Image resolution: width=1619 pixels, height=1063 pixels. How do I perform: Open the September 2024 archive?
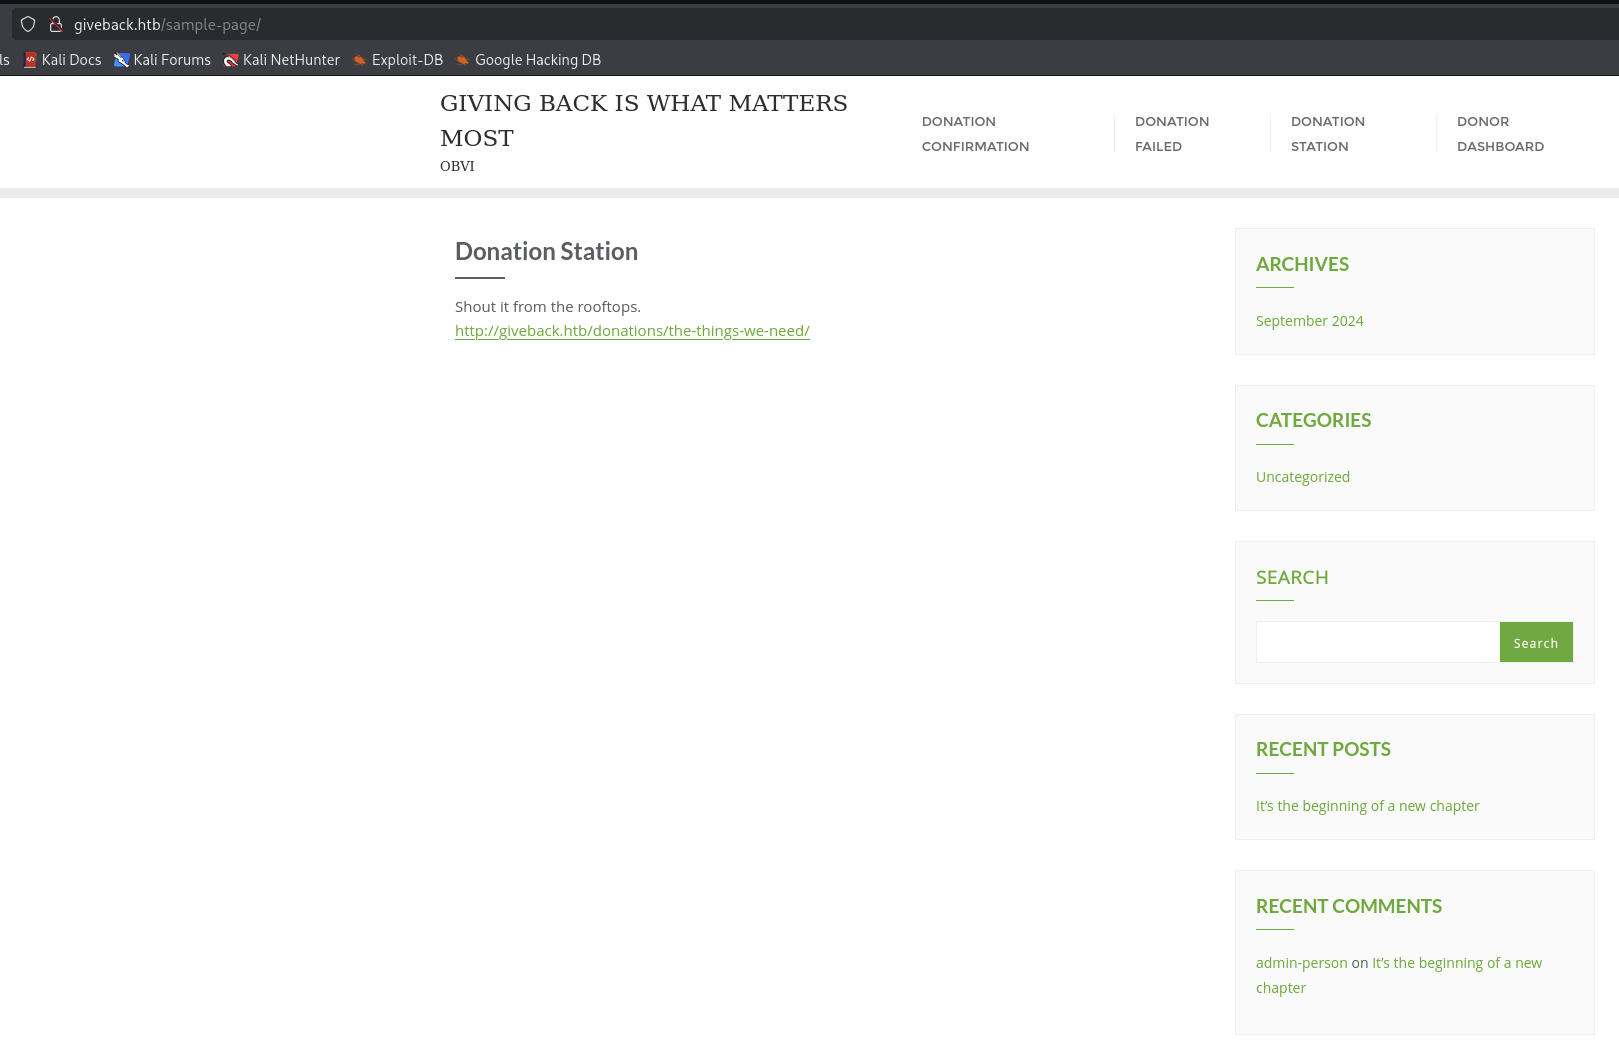pyautogui.click(x=1309, y=320)
